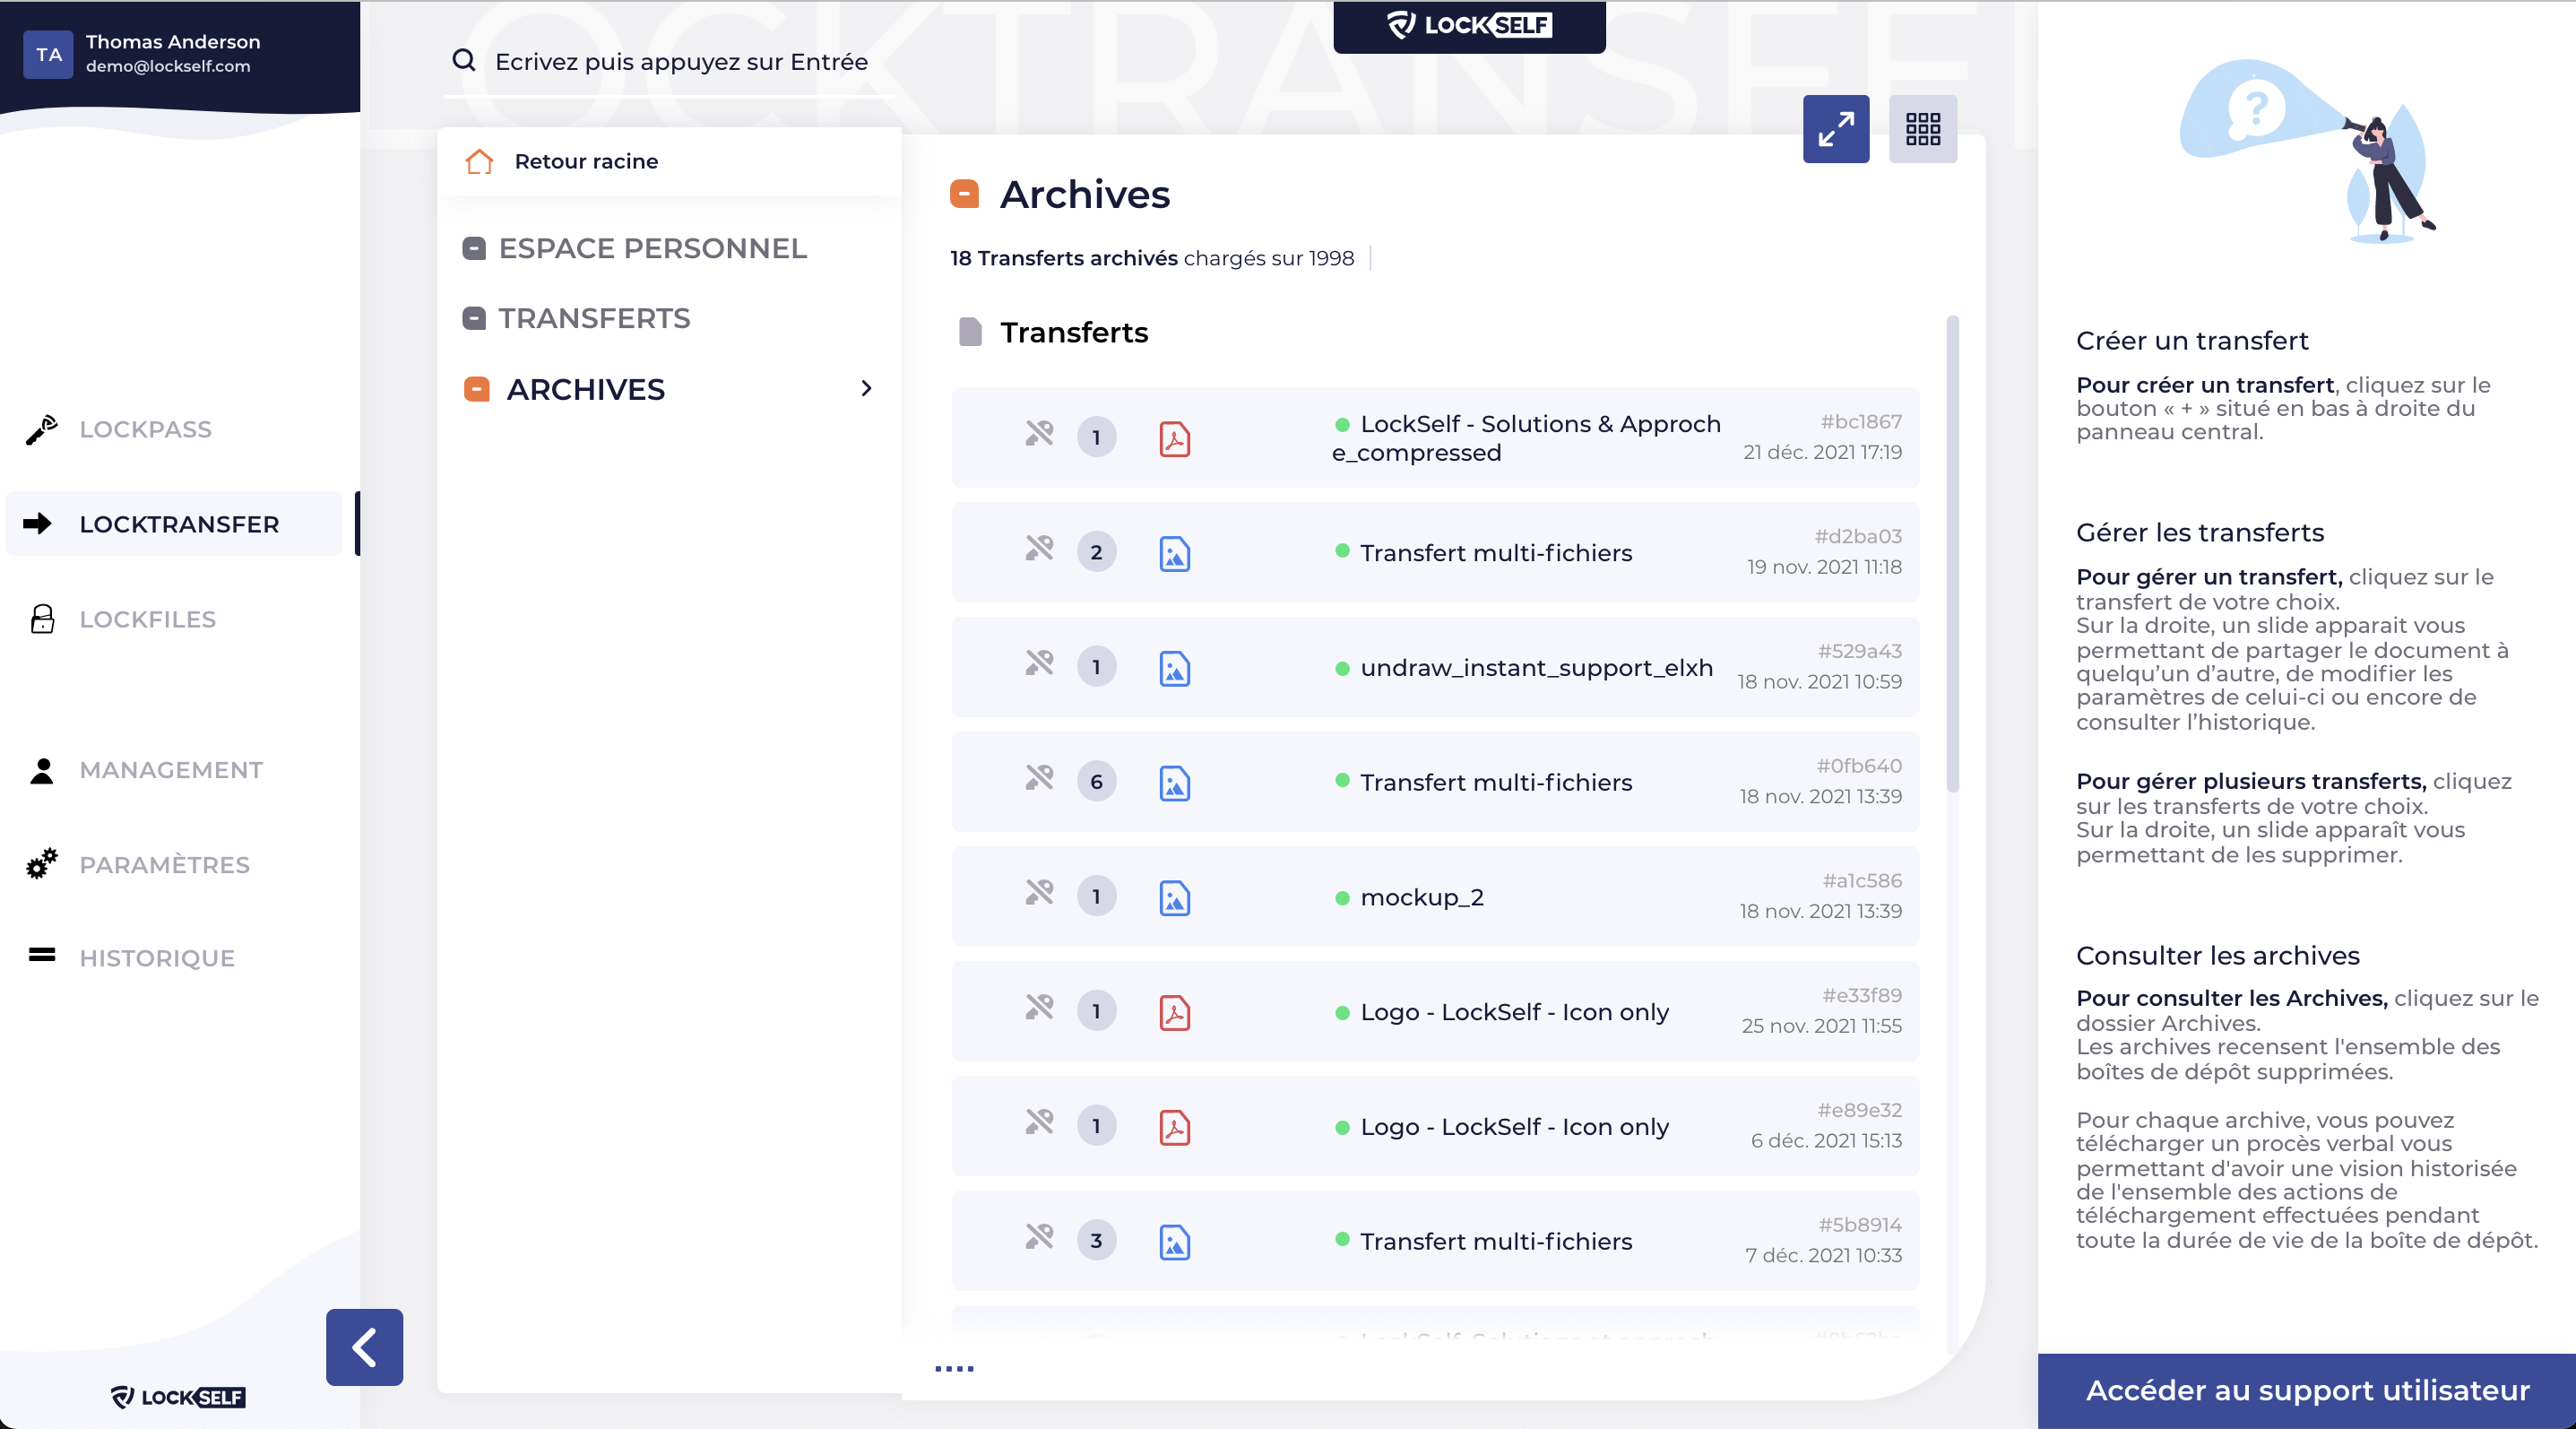Click the 3 files badge on #5b8914
Viewport: 2576px width, 1429px height.
point(1096,1241)
